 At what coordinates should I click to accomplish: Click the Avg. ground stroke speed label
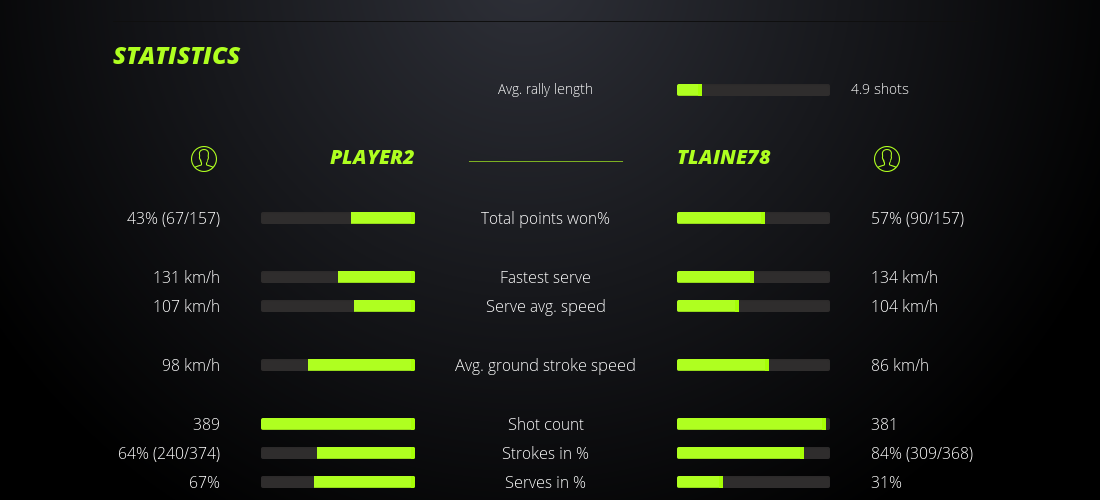(x=545, y=365)
